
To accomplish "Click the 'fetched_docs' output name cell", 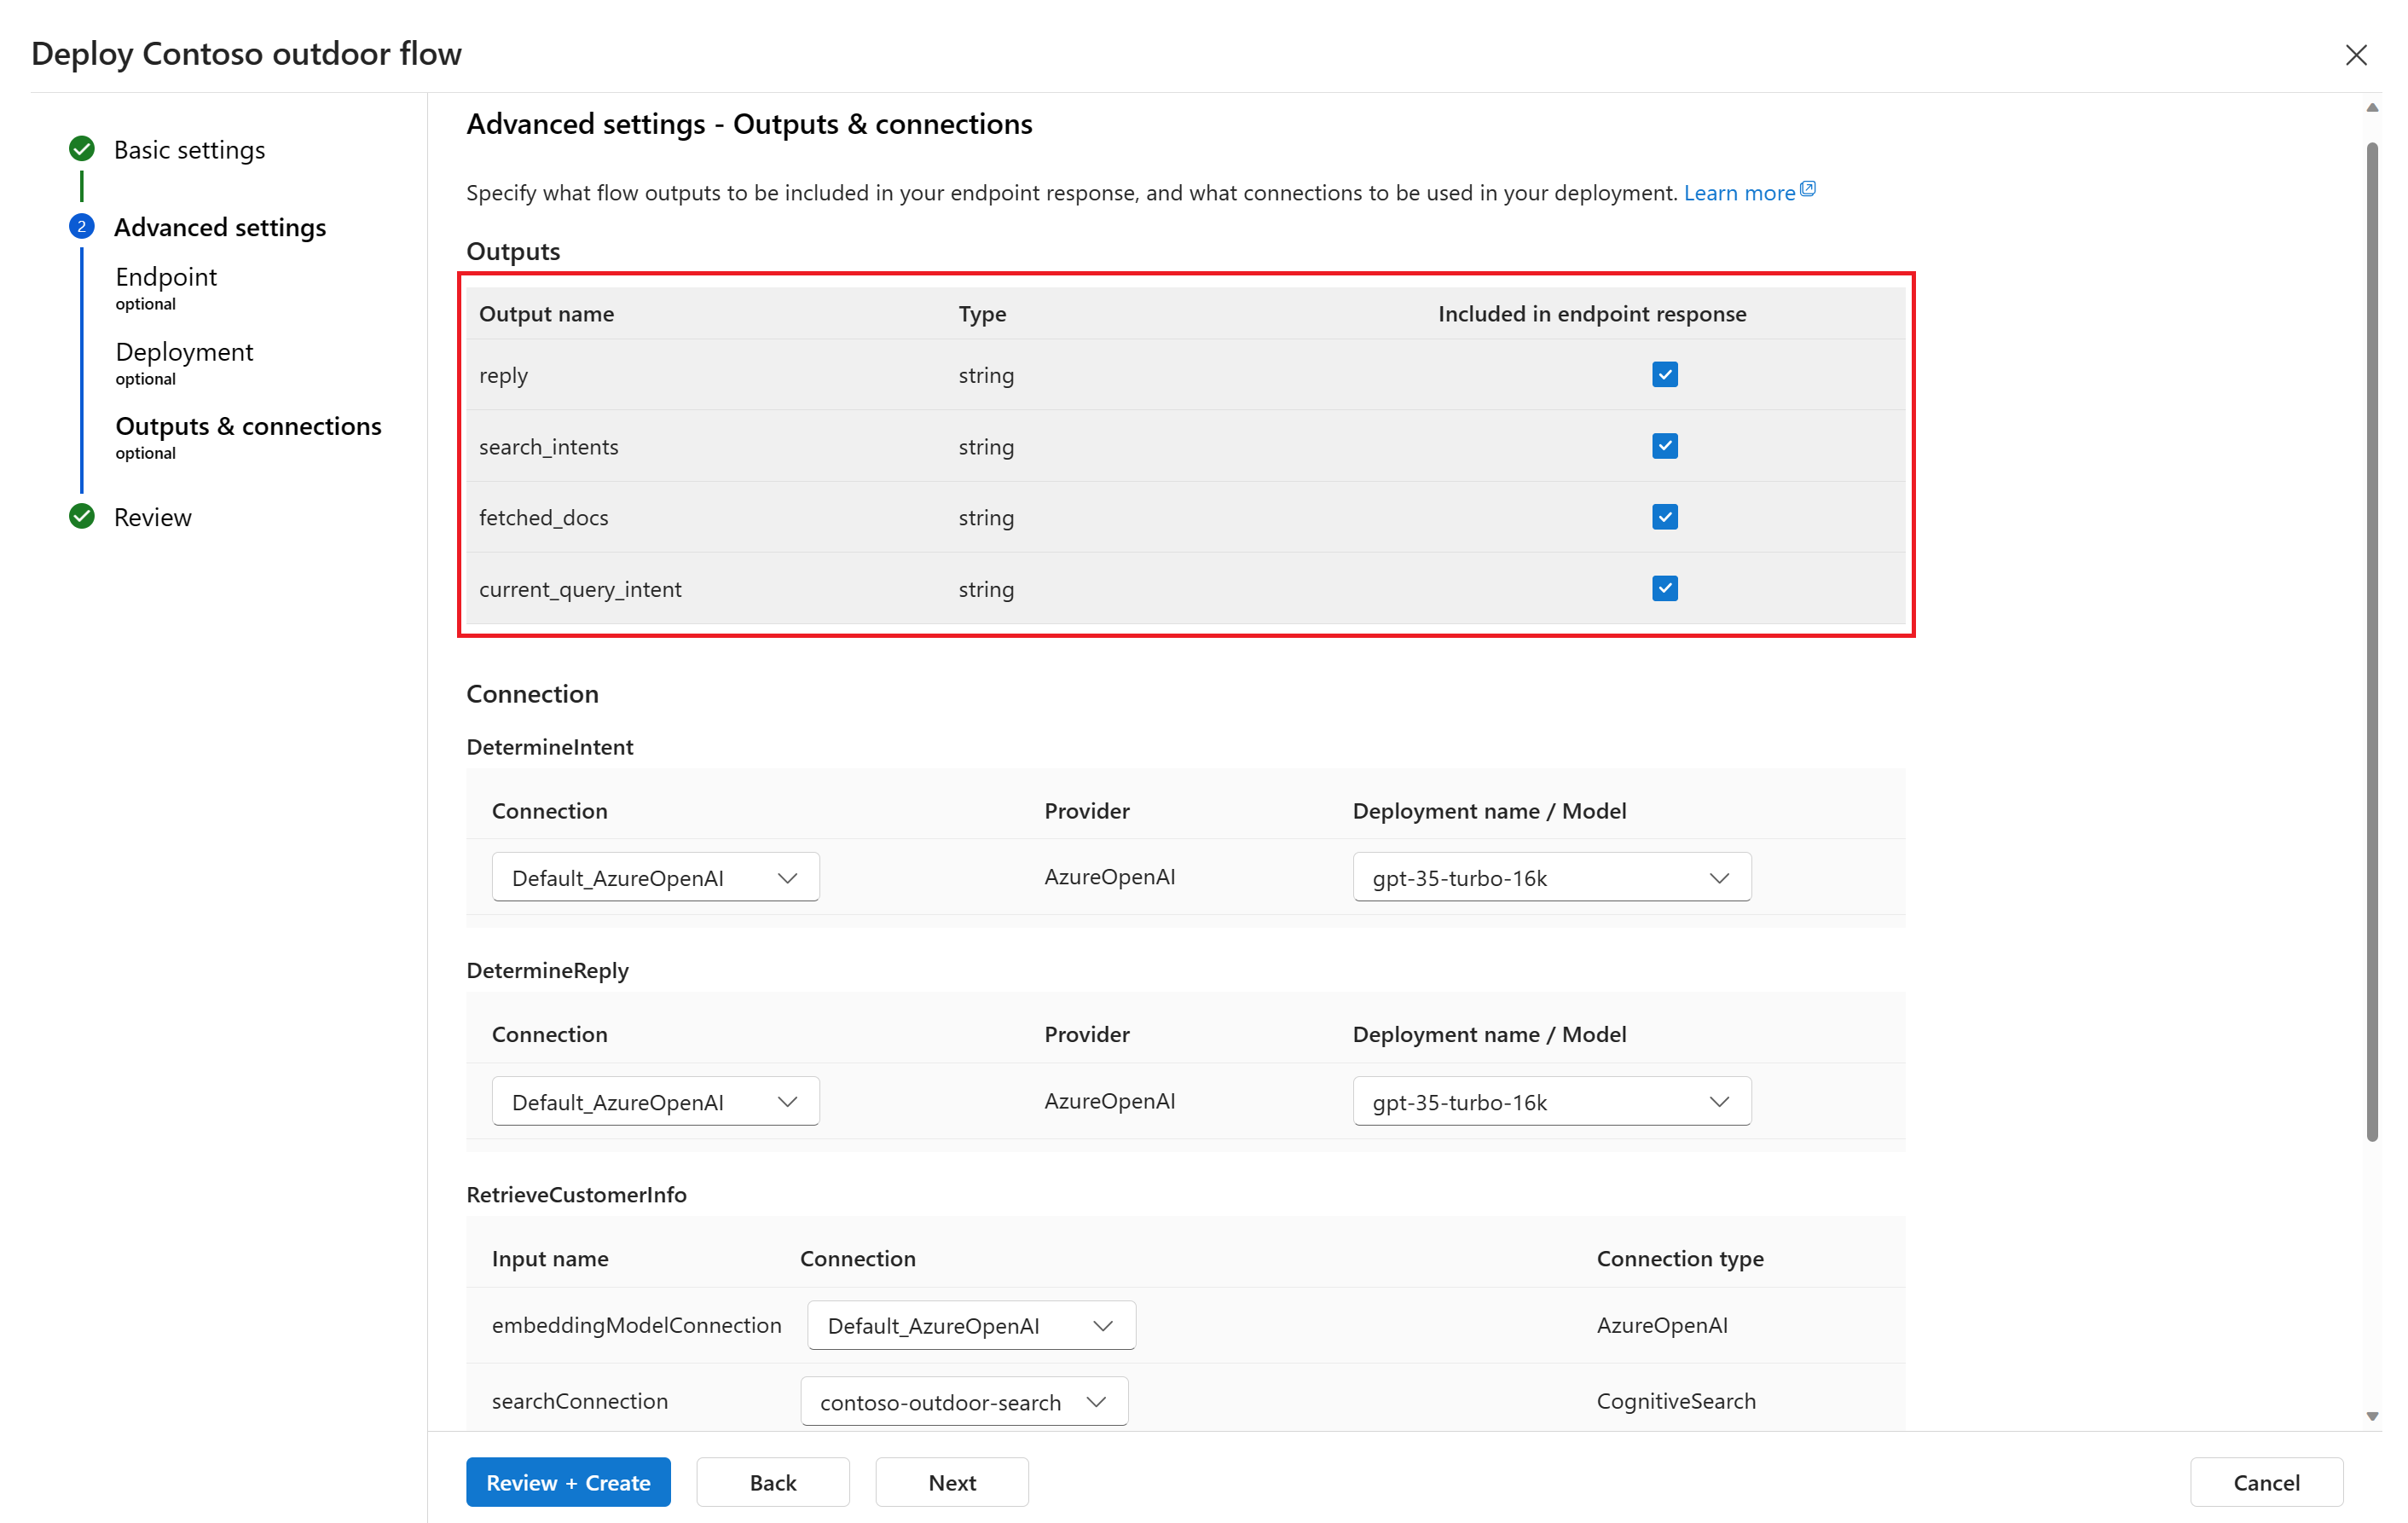I will click(x=543, y=517).
